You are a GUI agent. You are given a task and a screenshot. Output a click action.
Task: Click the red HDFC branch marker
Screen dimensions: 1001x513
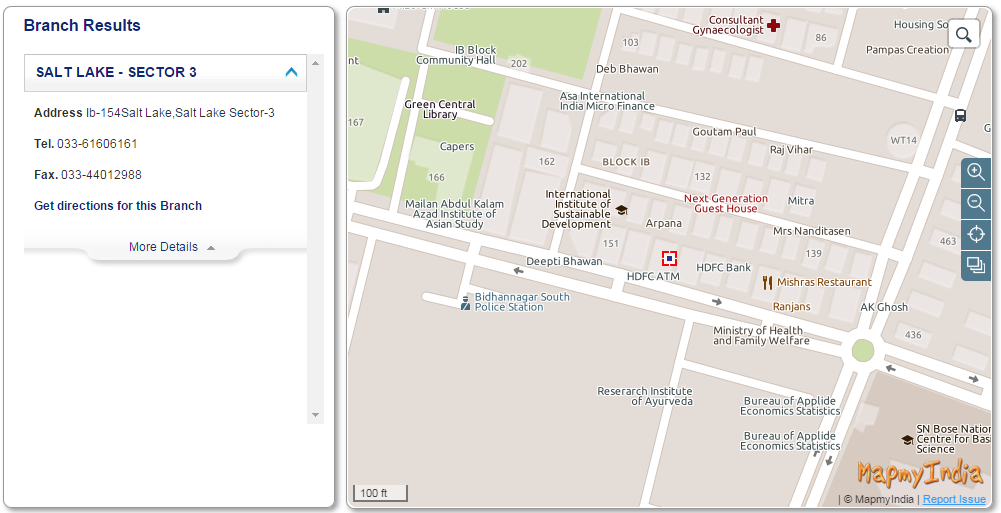pyautogui.click(x=669, y=258)
